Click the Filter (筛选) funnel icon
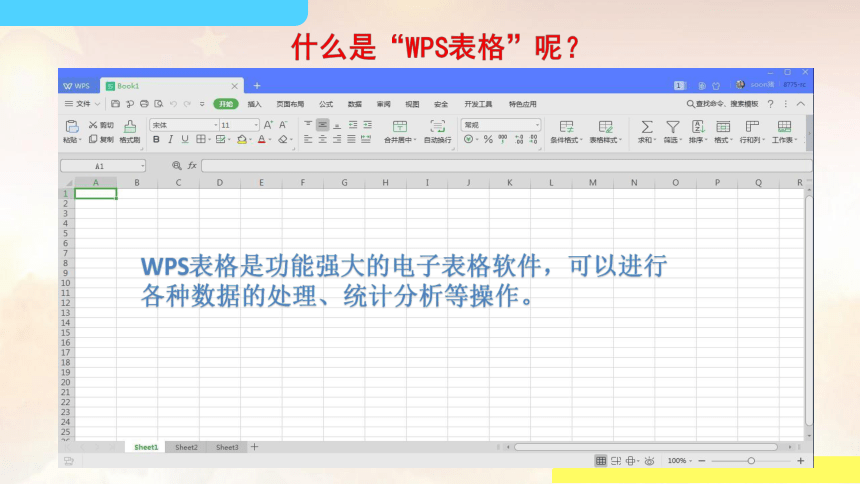 tap(672, 127)
